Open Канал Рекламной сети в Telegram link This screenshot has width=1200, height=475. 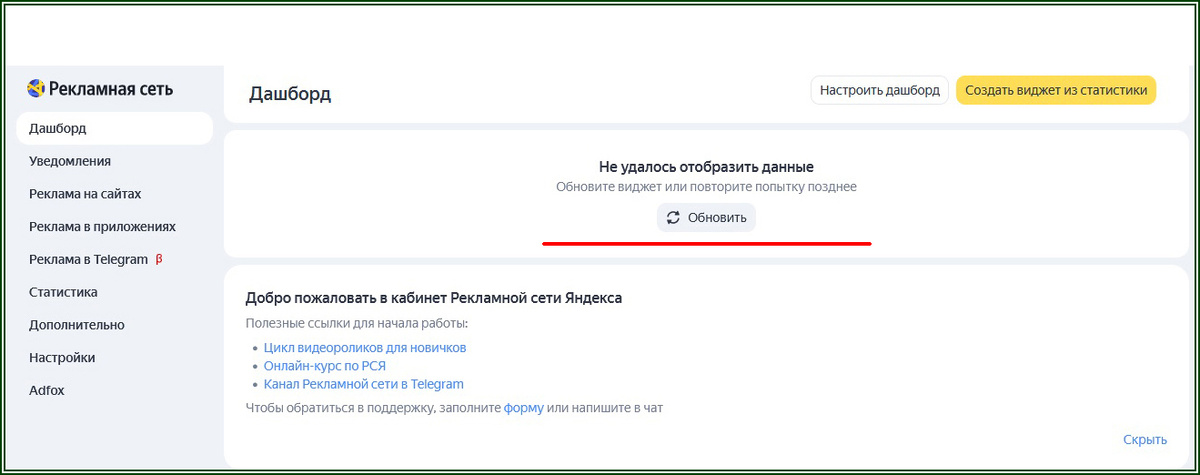(364, 384)
